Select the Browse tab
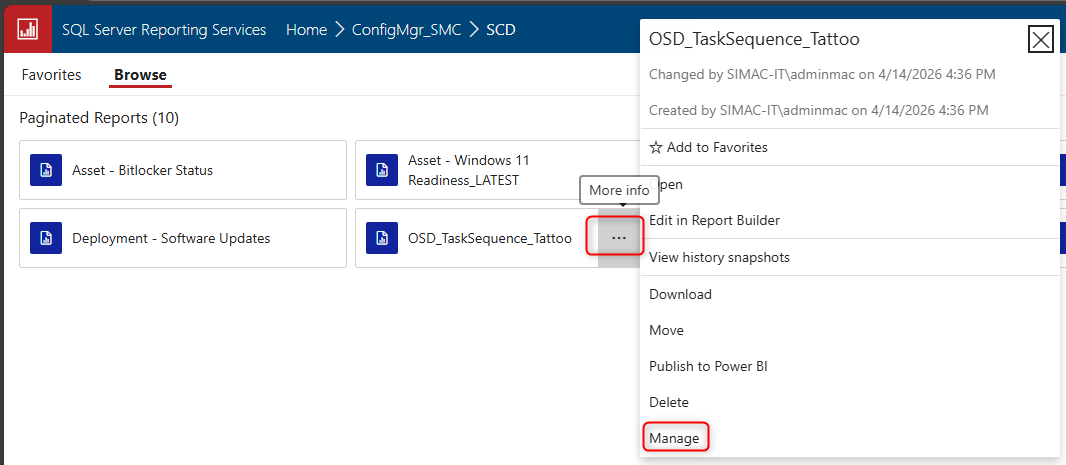 (x=140, y=75)
